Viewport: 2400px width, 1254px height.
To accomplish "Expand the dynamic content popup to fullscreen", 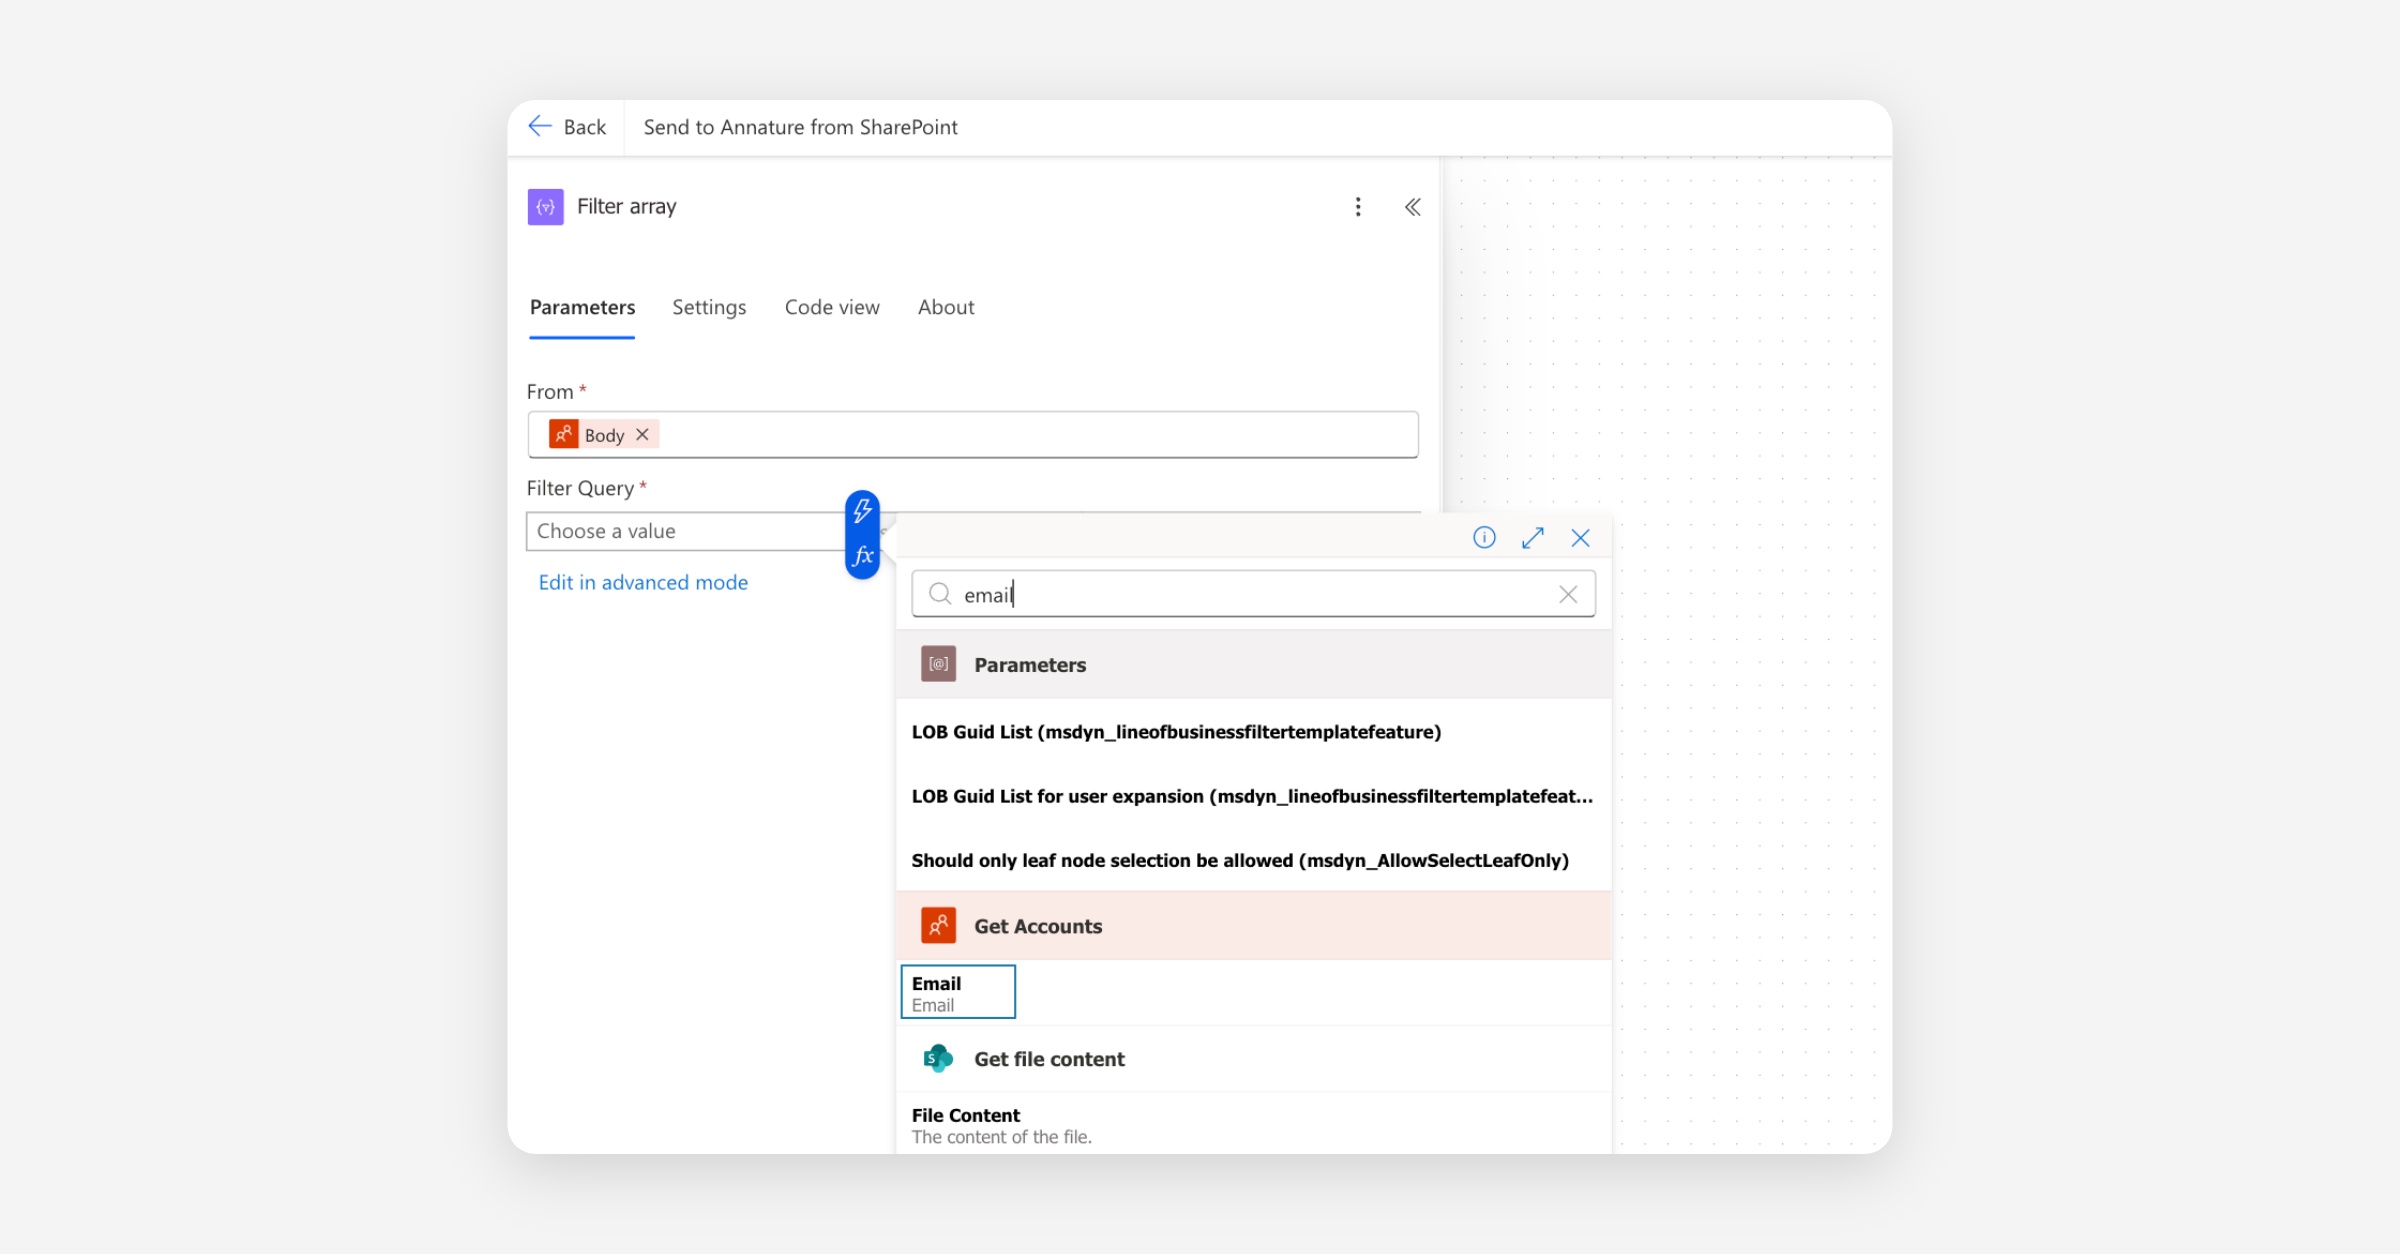I will pos(1533,538).
